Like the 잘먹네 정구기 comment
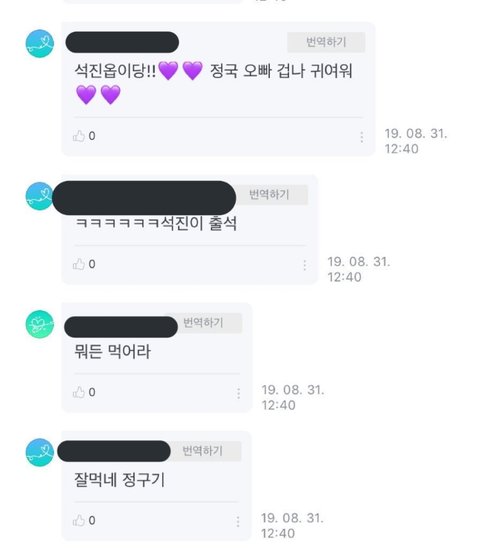The width and height of the screenshot is (480, 548). [79, 520]
